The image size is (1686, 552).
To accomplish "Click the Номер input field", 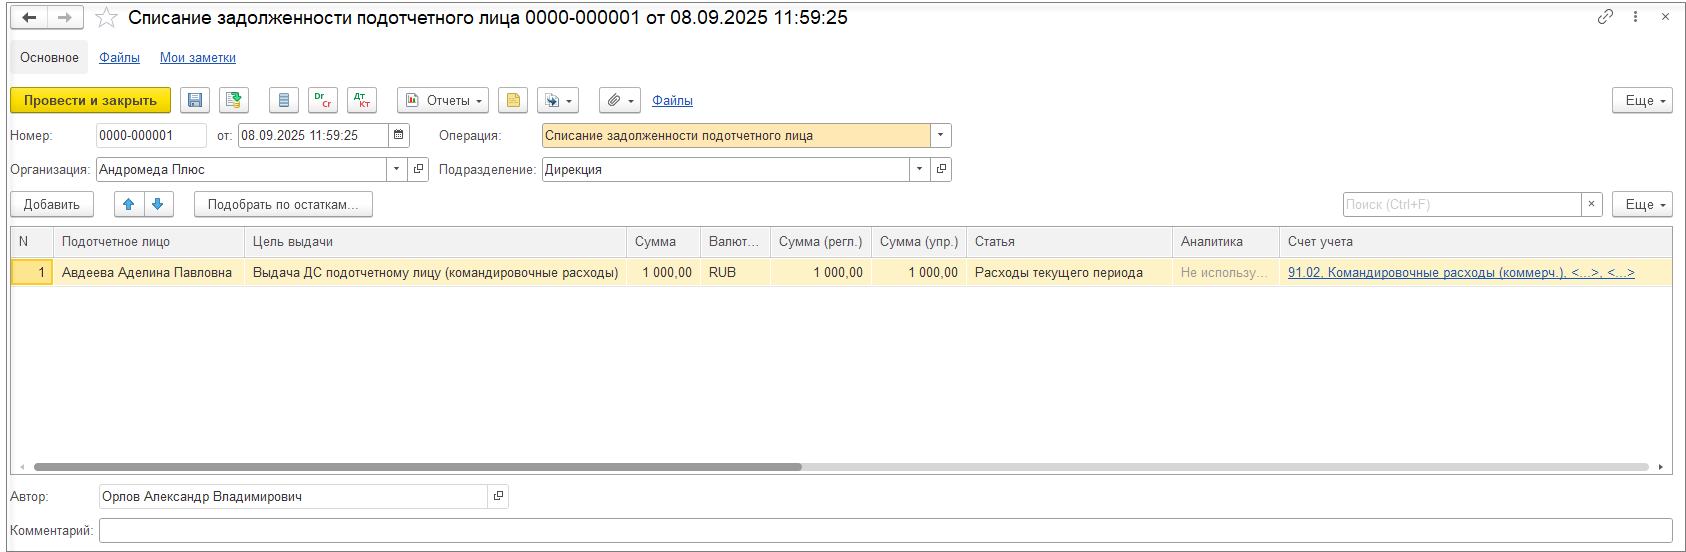I will (151, 135).
